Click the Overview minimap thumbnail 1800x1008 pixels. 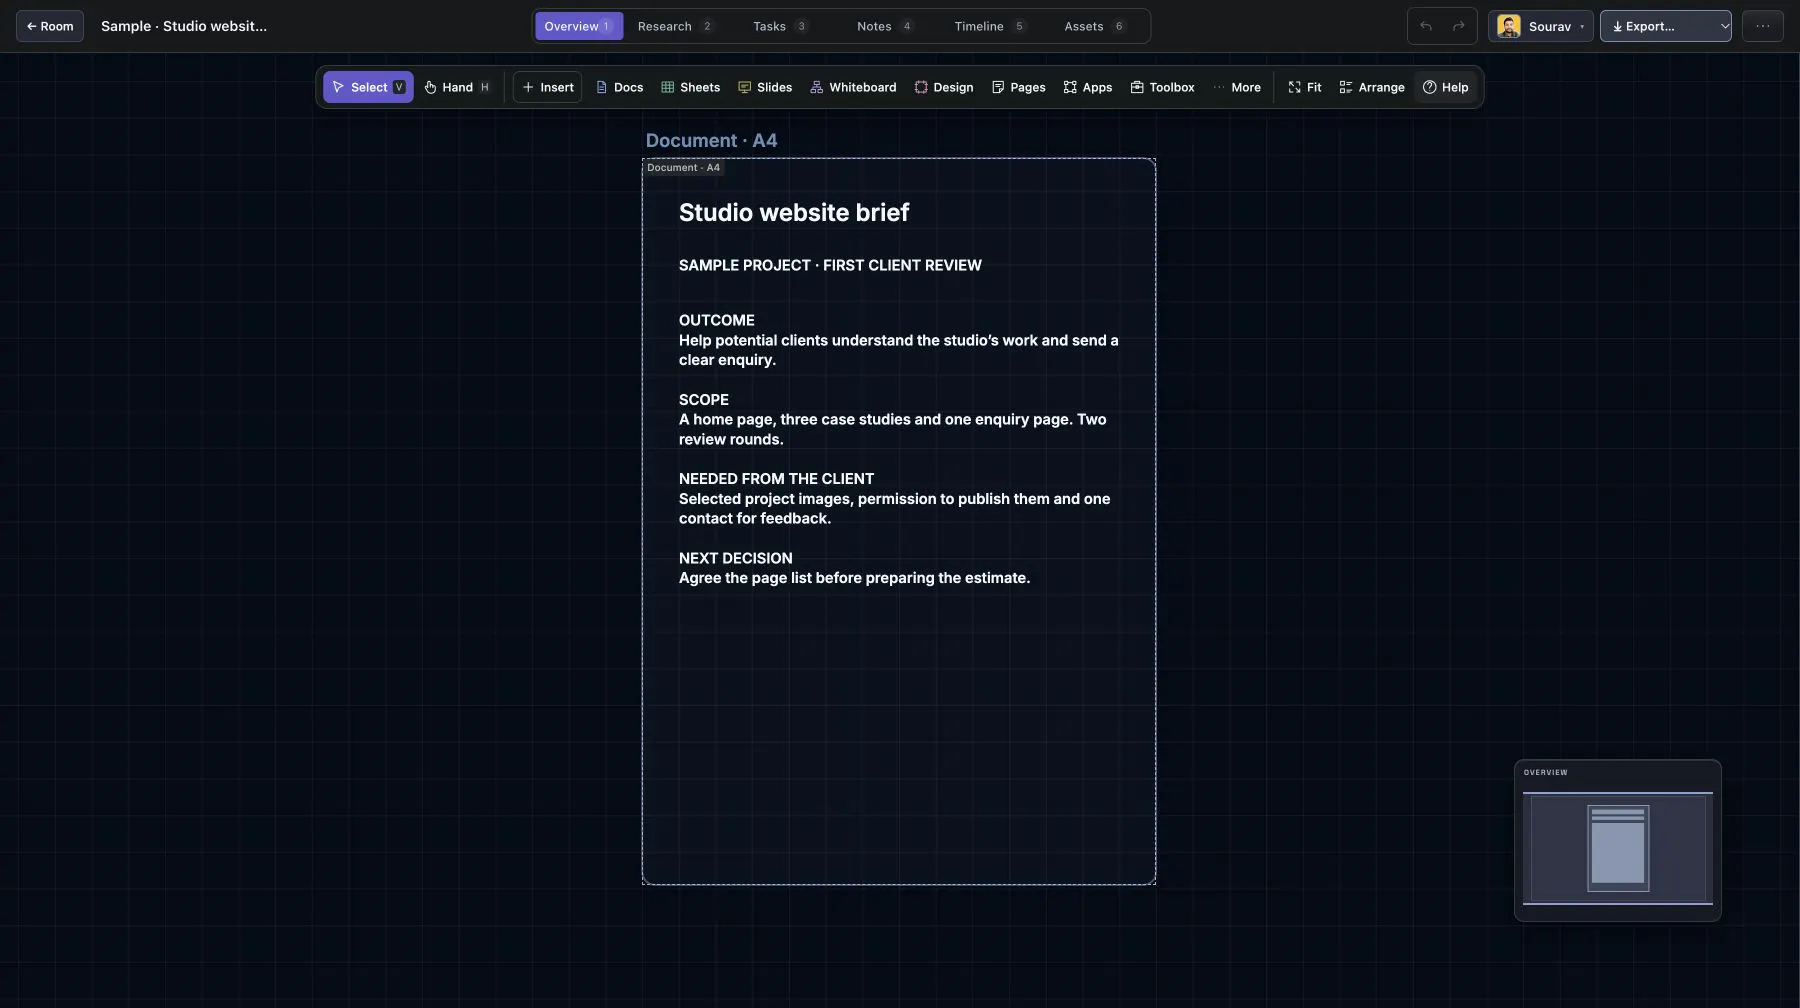pos(1618,848)
